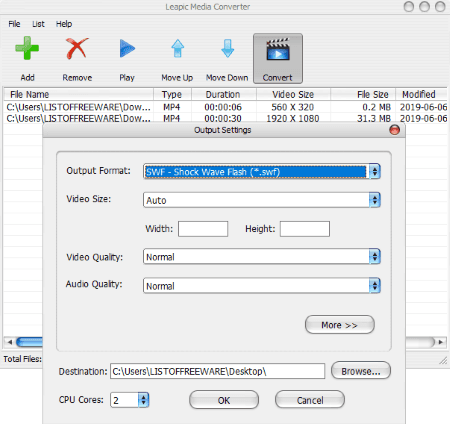Click the horizontal scrollbar right arrow
This screenshot has width=450, height=424.
(x=441, y=342)
